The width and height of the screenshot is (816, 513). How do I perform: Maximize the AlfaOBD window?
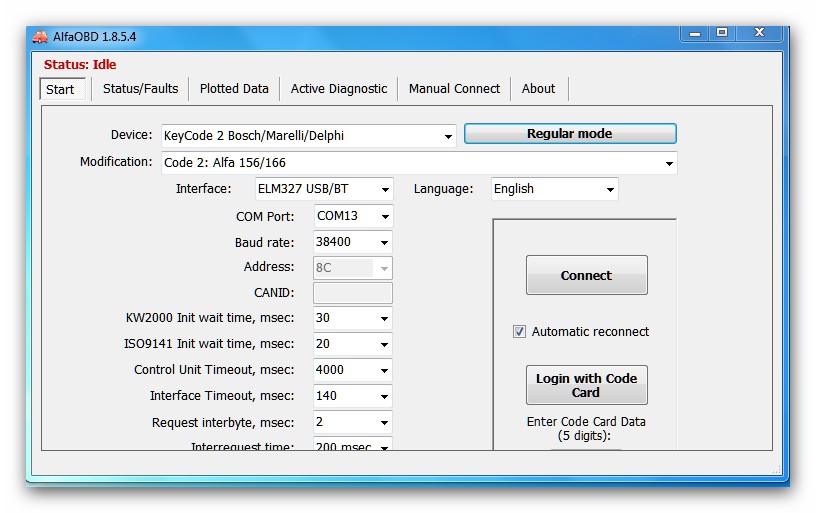[722, 33]
